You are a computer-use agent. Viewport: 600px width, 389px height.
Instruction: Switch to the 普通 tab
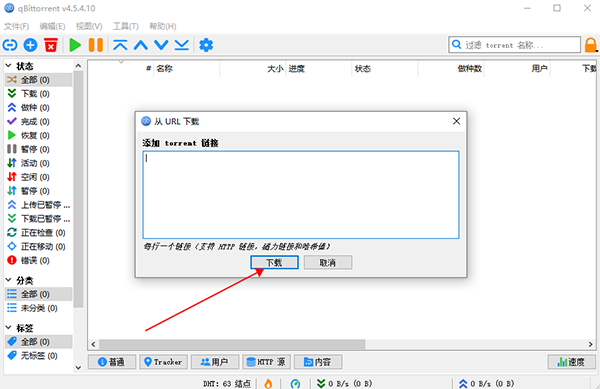[x=112, y=362]
